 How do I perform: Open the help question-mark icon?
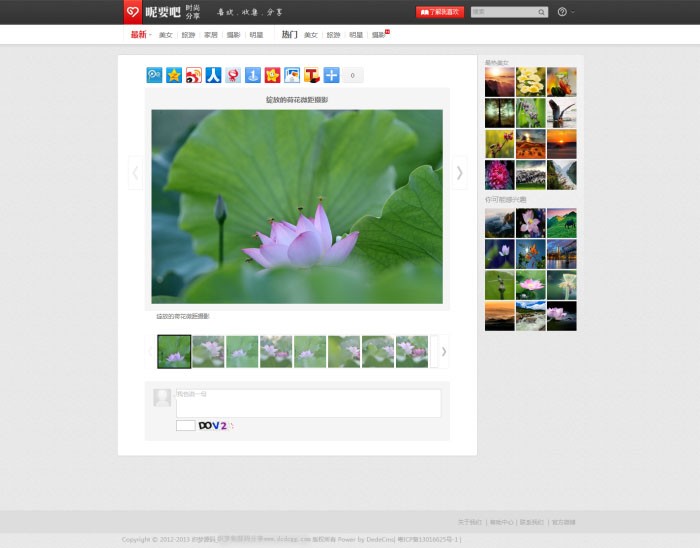(562, 12)
